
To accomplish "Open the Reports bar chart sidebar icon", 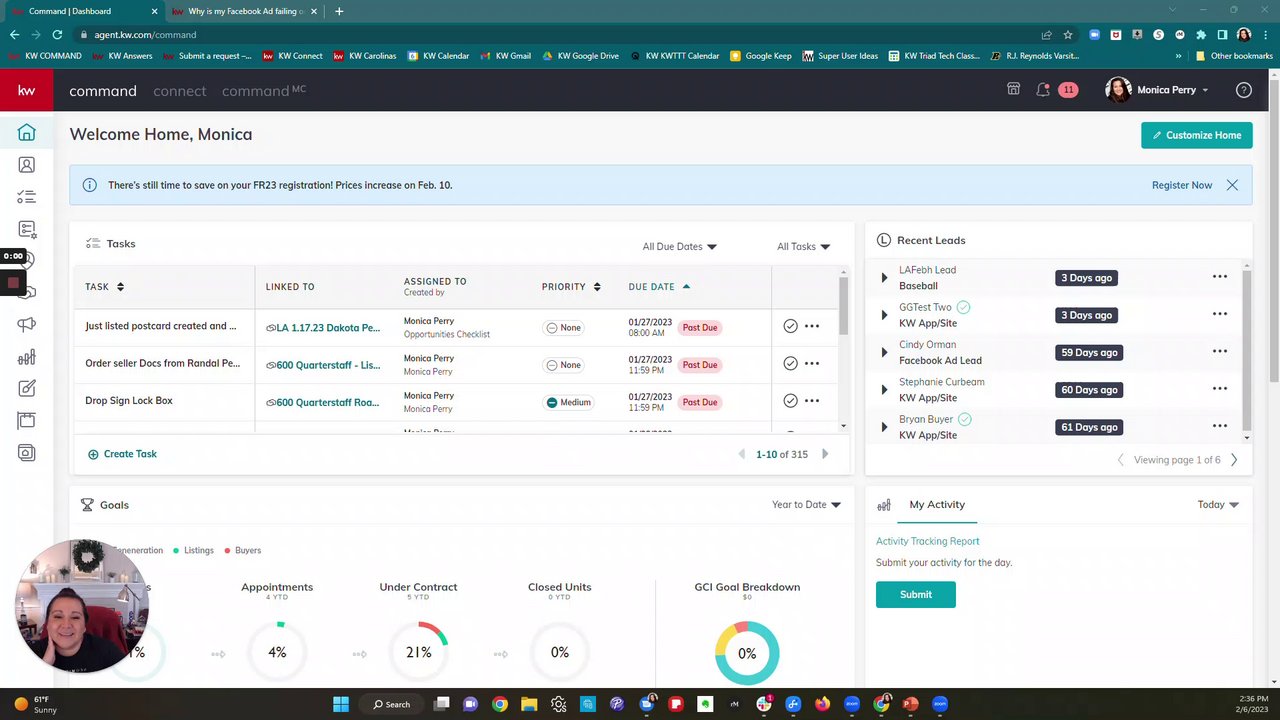I will coord(27,357).
